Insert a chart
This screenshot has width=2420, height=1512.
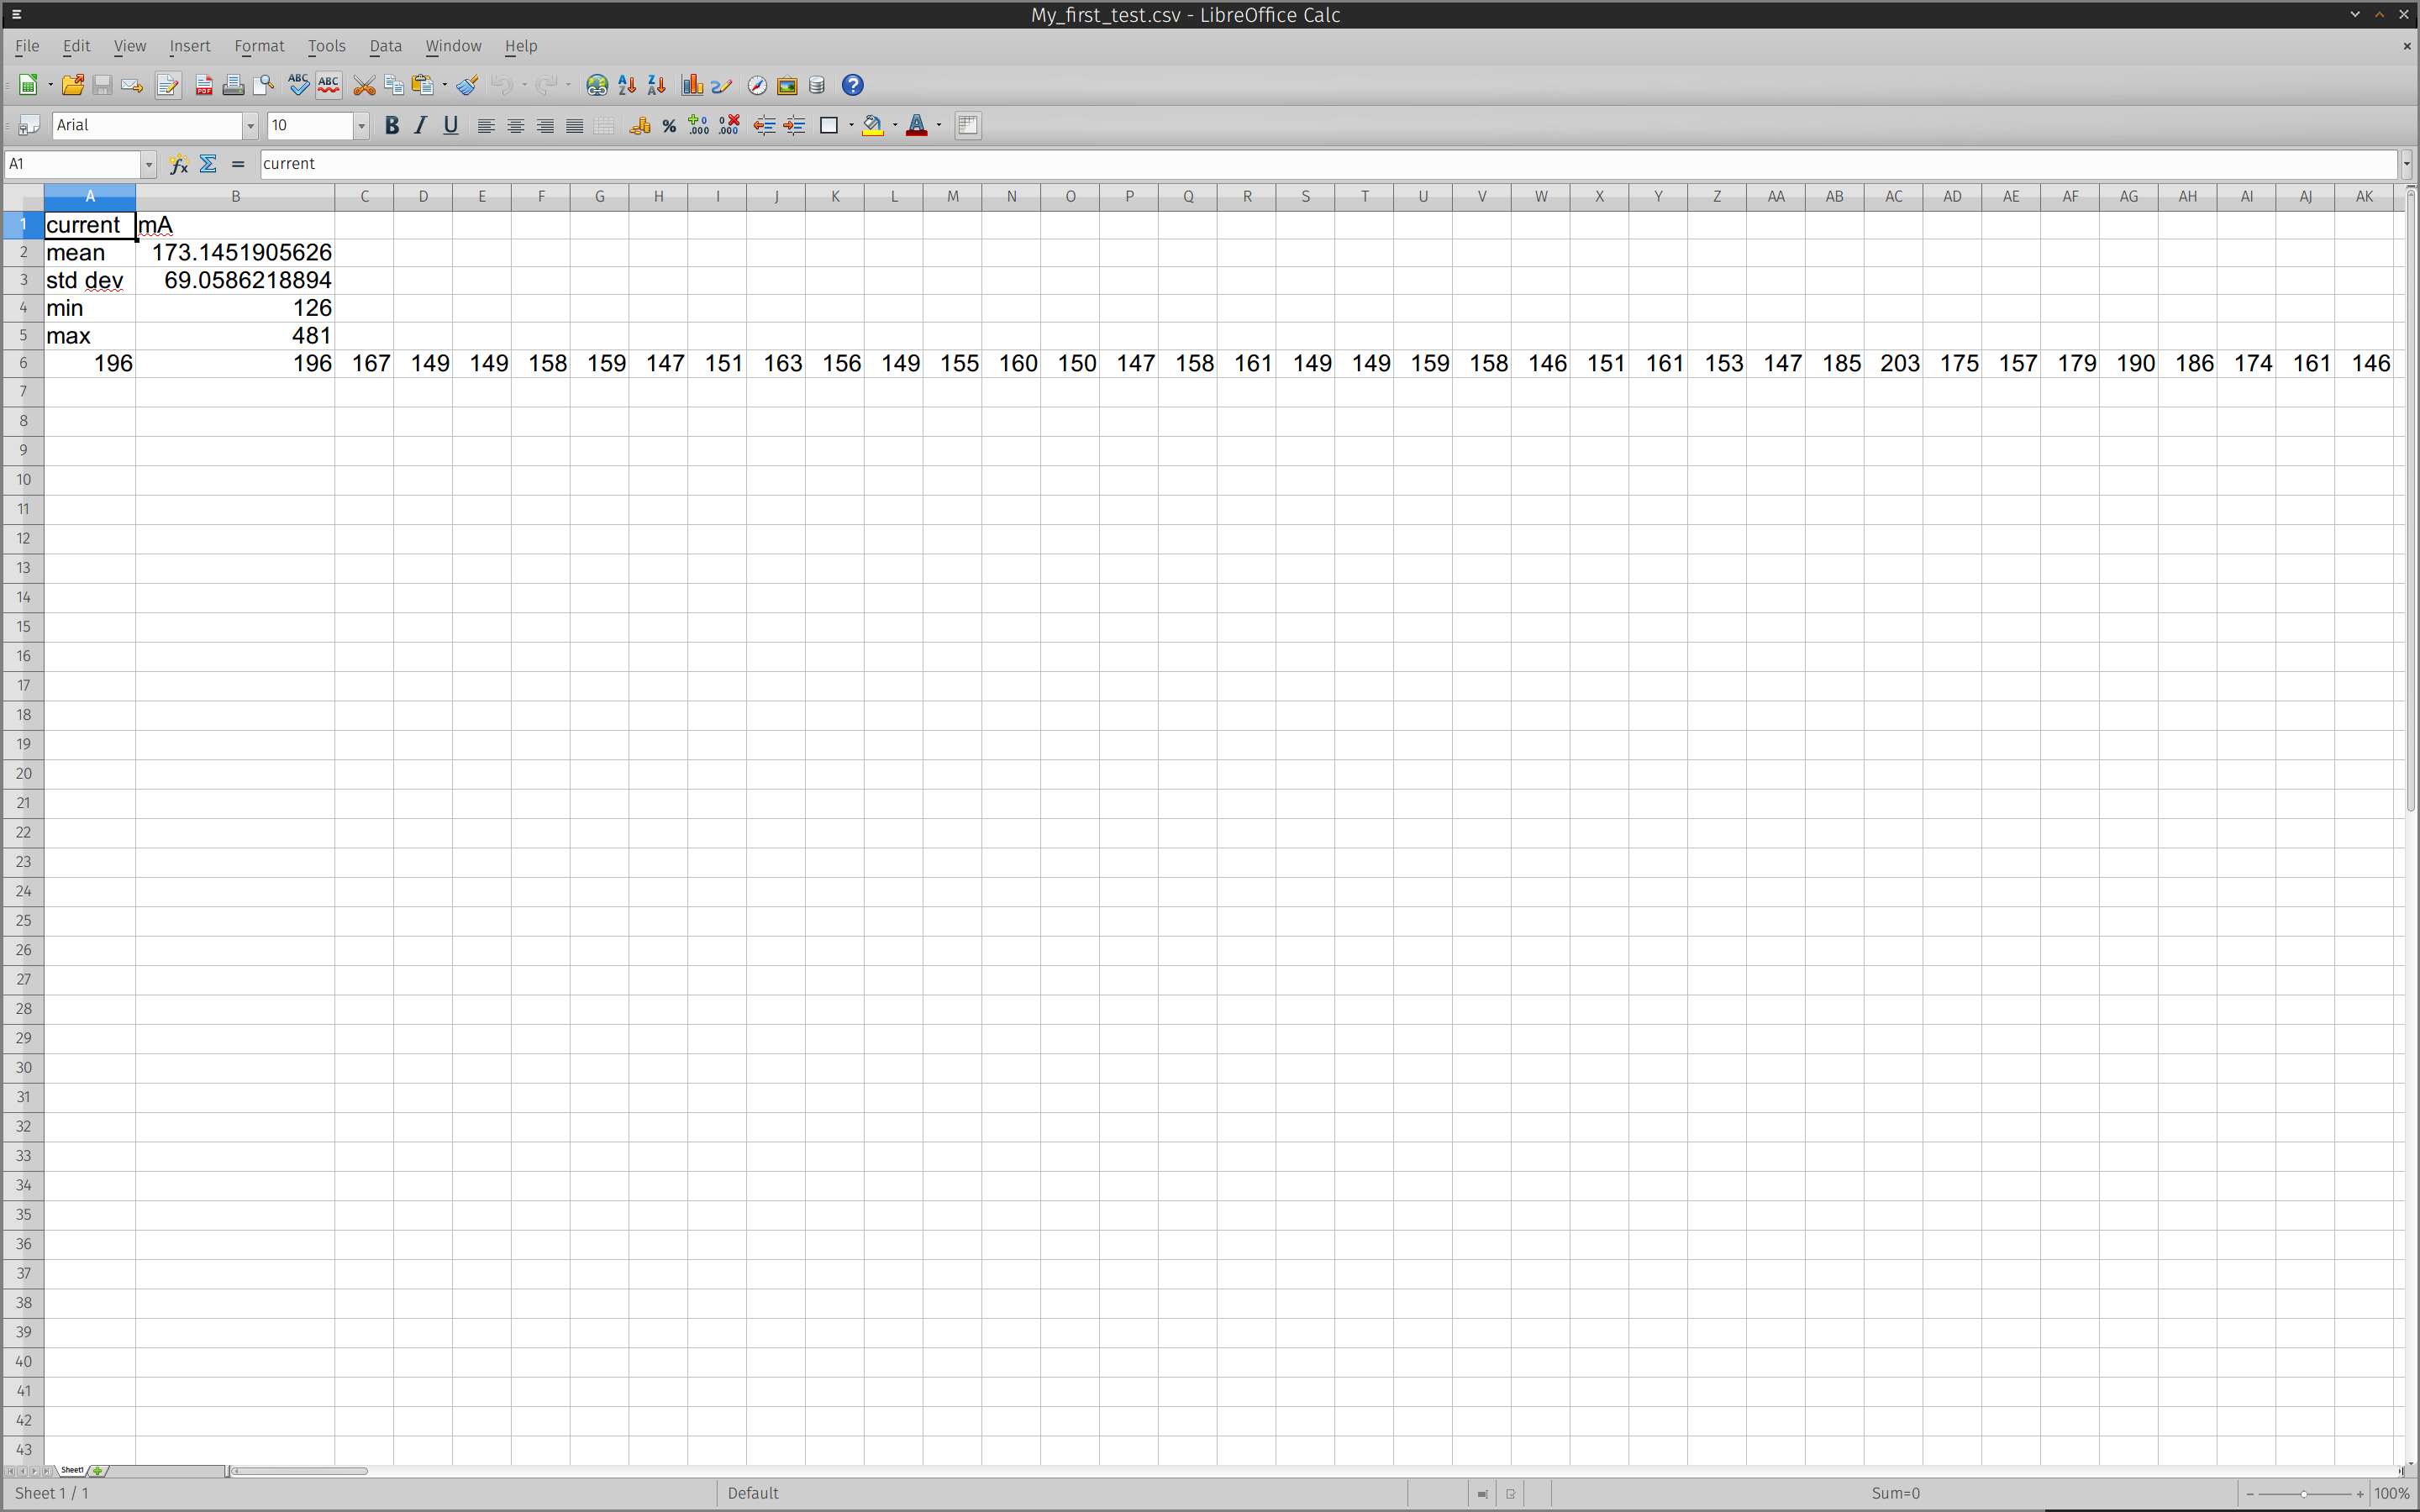(692, 85)
